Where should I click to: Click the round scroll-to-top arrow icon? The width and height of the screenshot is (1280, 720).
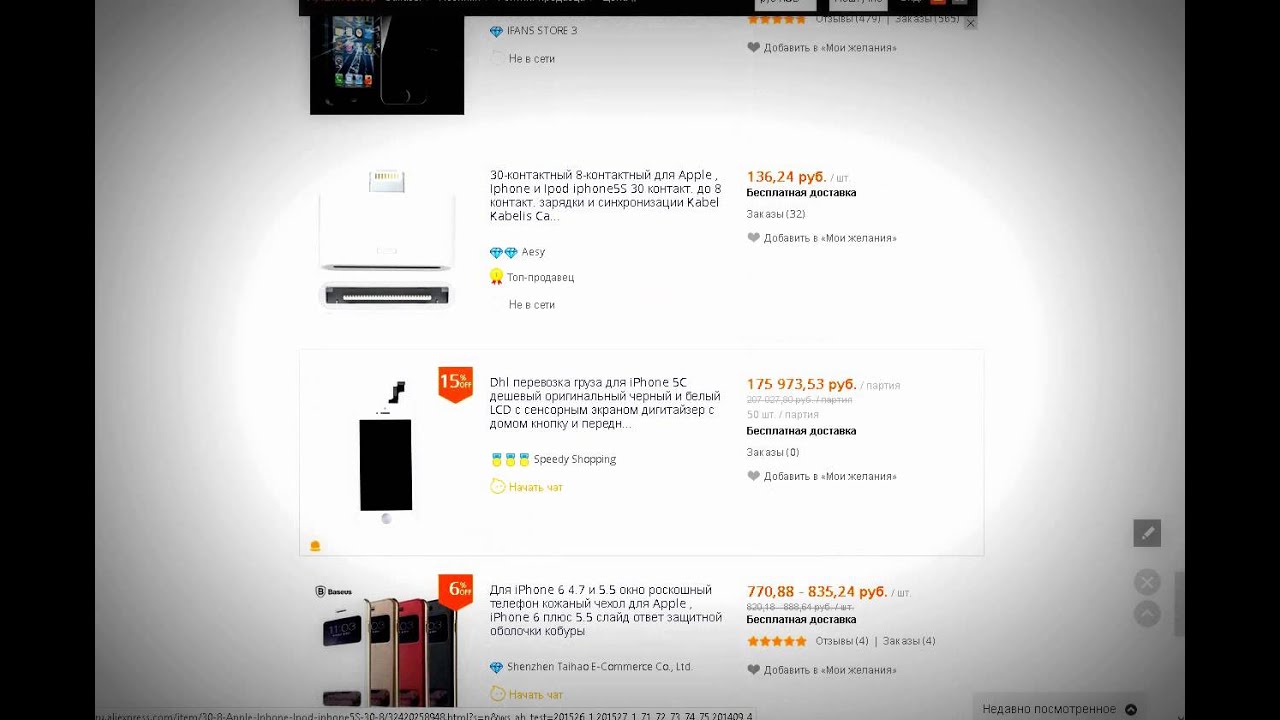1147,613
